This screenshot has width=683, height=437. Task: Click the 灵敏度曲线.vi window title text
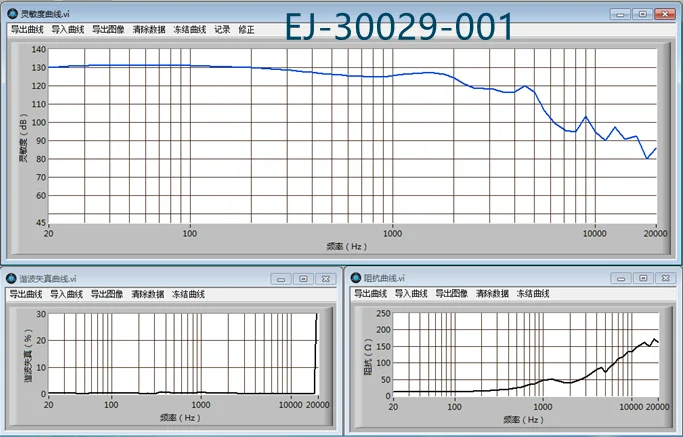click(x=45, y=14)
